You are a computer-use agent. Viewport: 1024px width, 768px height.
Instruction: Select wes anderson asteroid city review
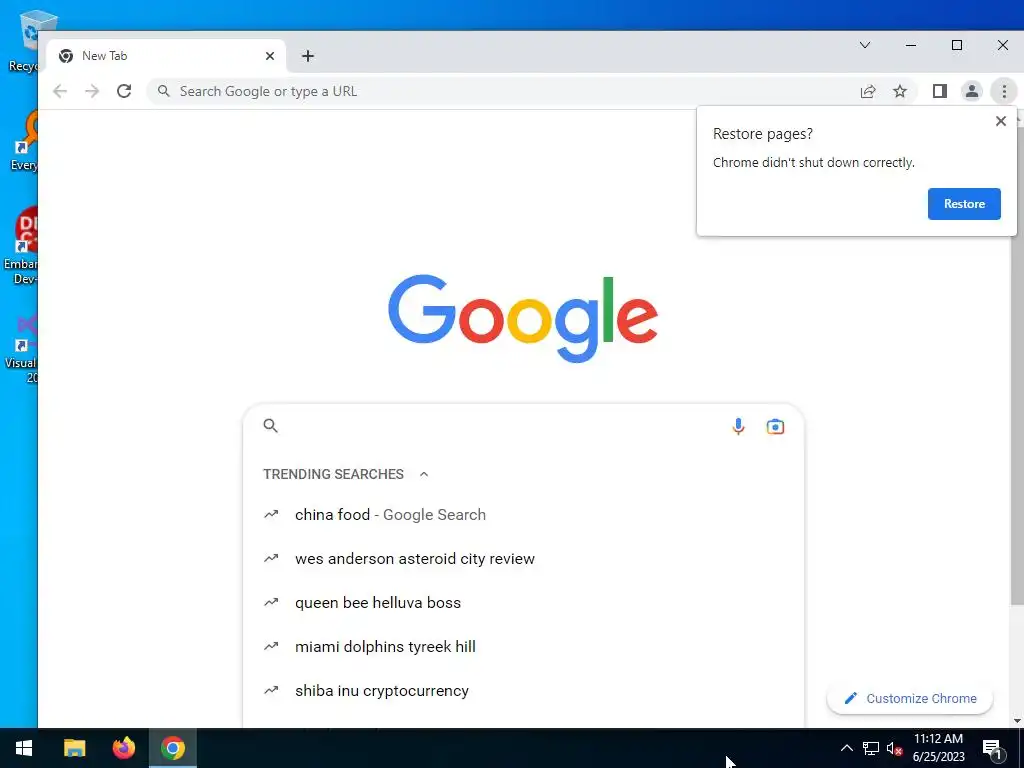click(522, 558)
